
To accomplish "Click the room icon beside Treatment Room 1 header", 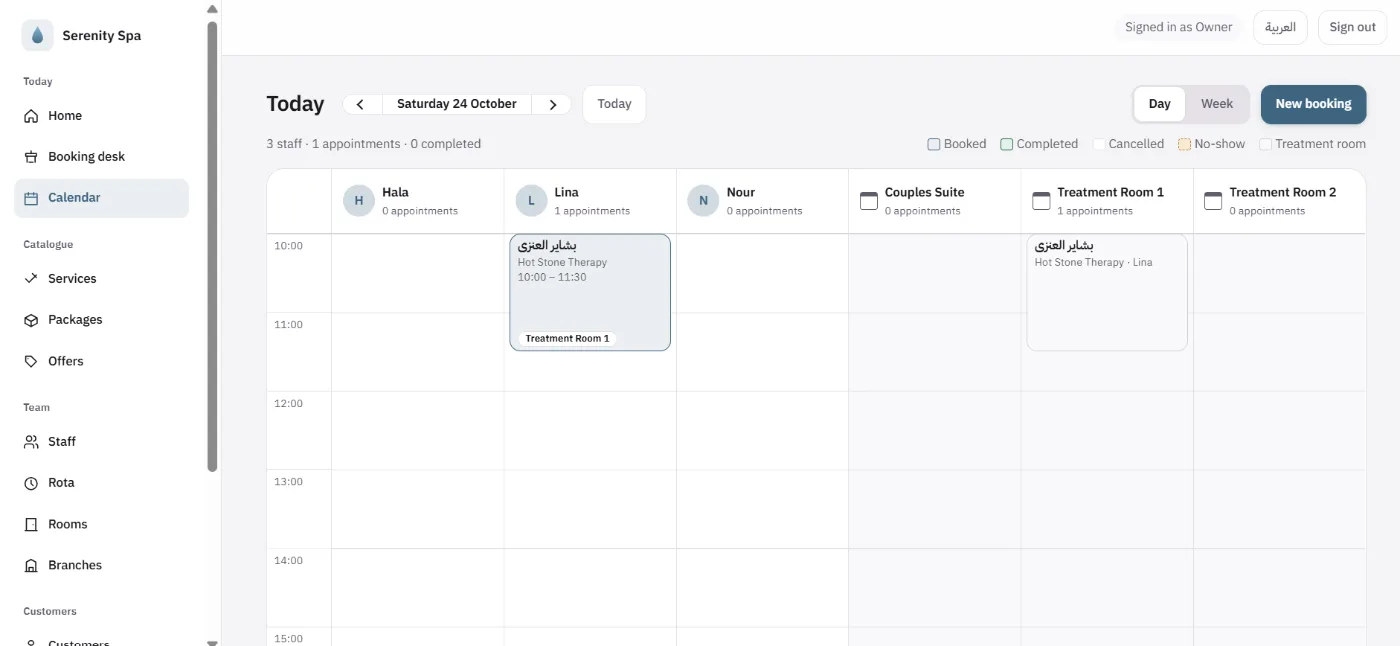I will tap(1041, 201).
